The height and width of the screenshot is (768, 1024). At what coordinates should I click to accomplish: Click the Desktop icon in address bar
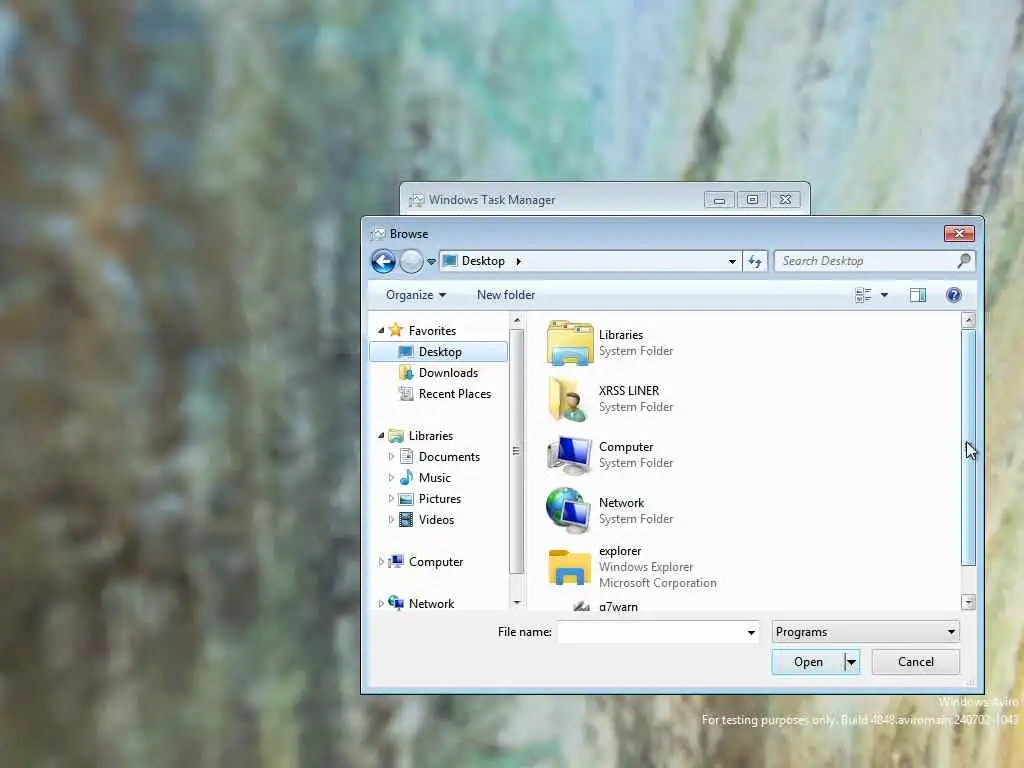pyautogui.click(x=449, y=261)
